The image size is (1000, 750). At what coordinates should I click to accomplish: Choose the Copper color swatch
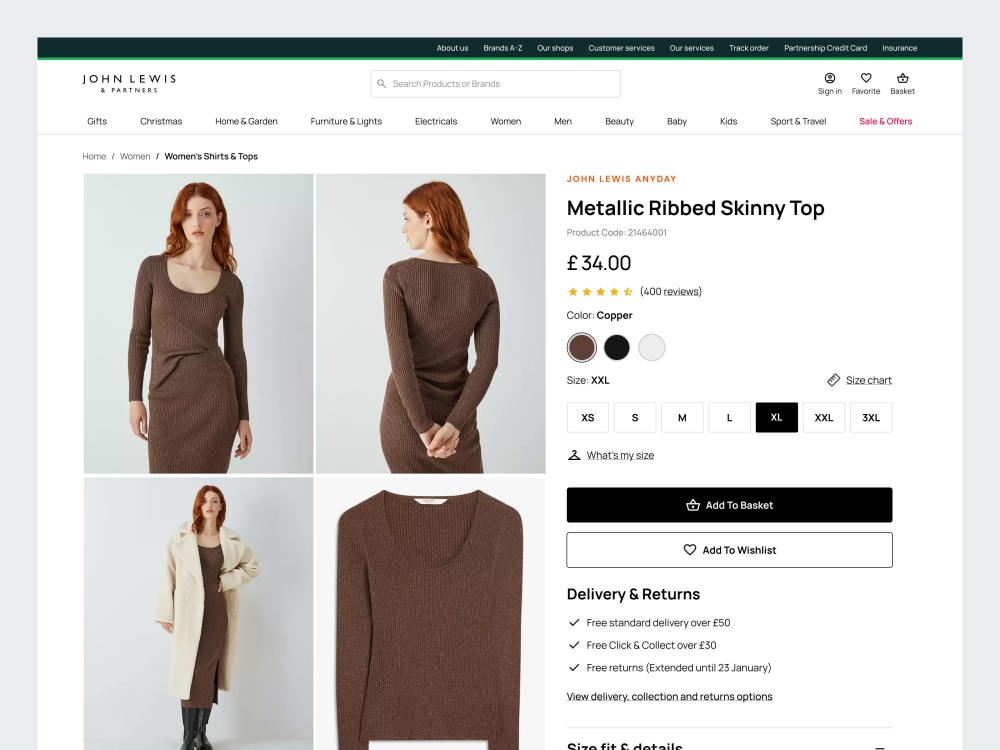[x=581, y=348]
